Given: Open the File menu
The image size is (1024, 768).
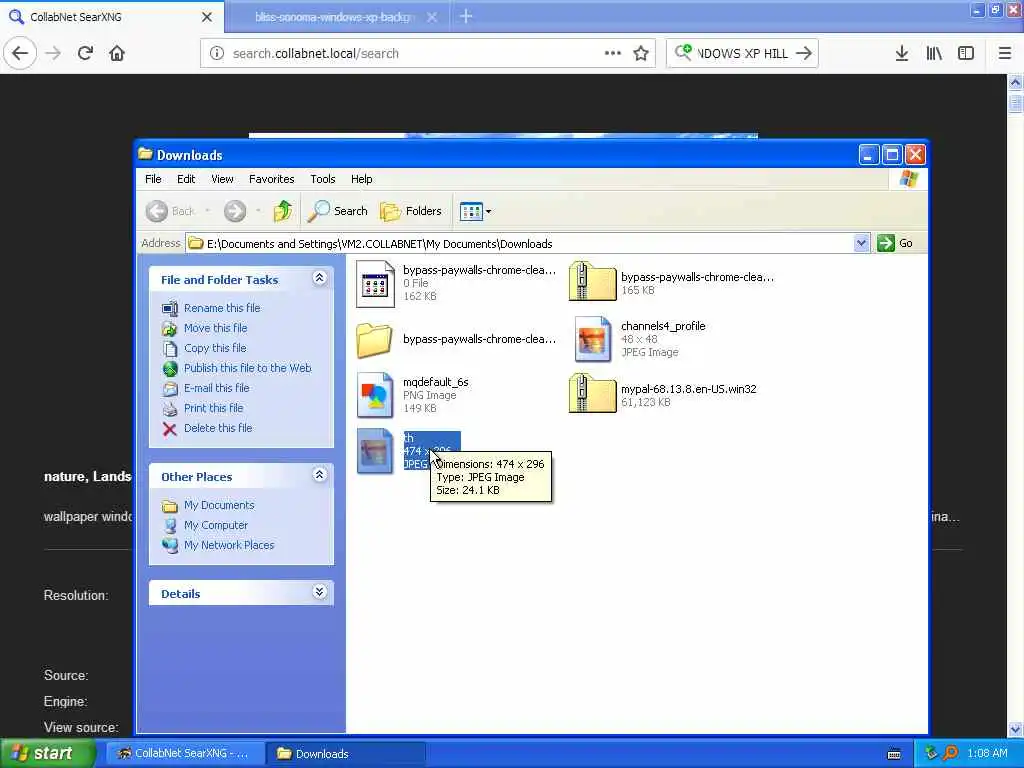Looking at the screenshot, I should tap(153, 179).
